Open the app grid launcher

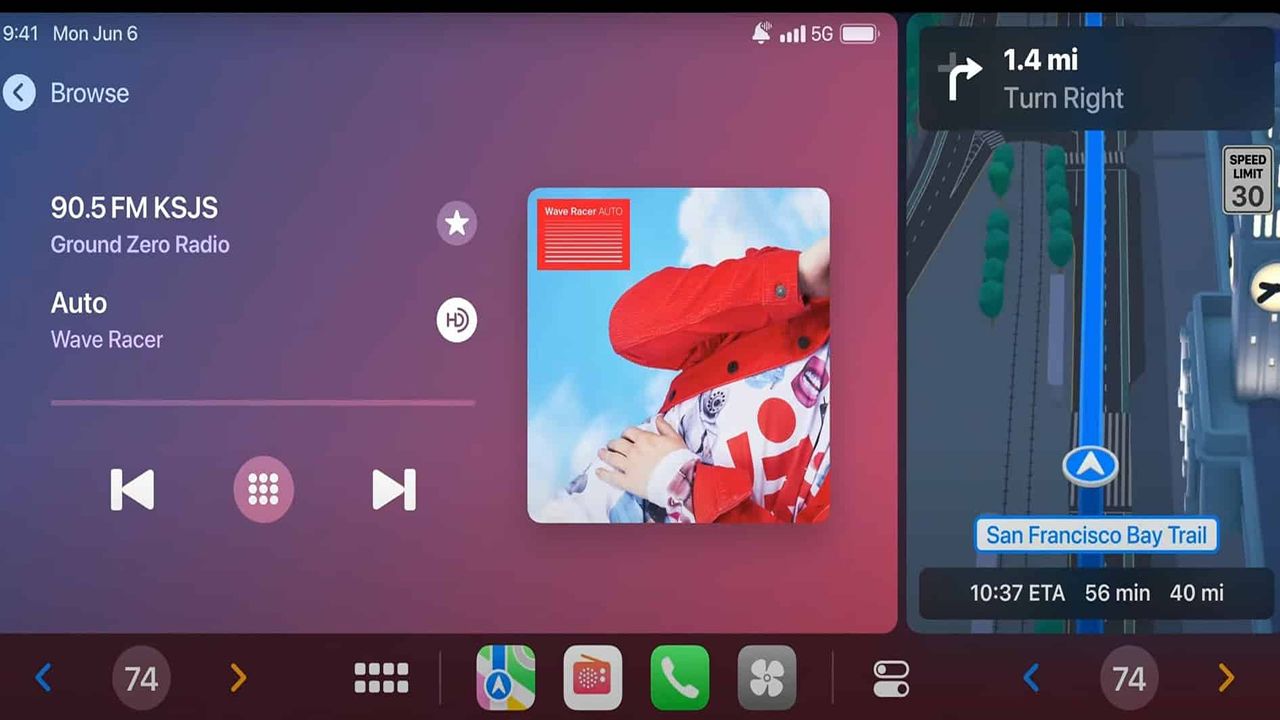pos(381,678)
